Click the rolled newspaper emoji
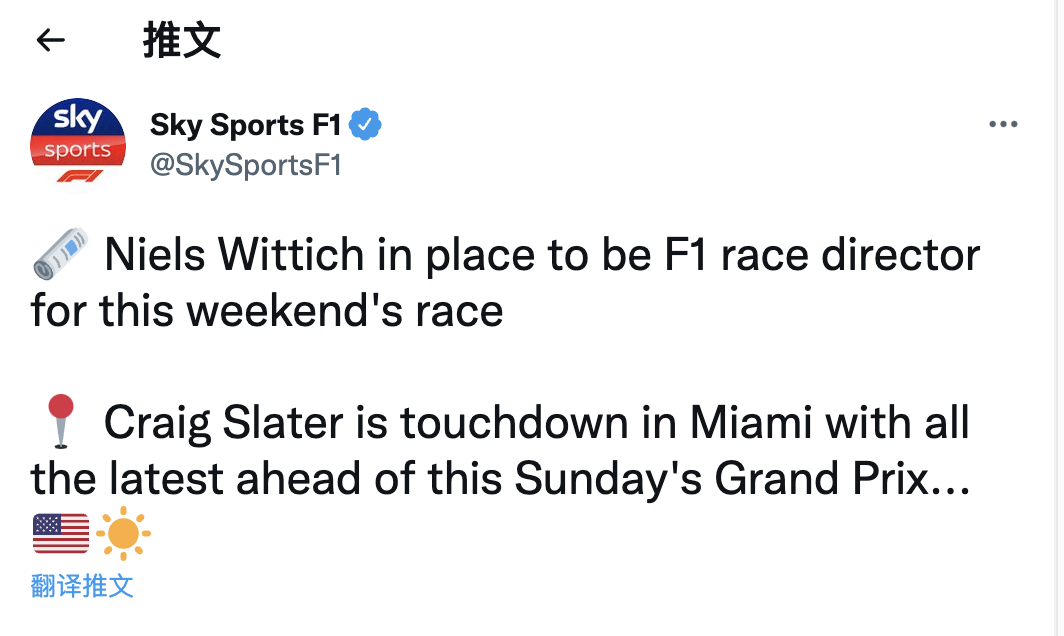1064x636 pixels. coord(60,255)
